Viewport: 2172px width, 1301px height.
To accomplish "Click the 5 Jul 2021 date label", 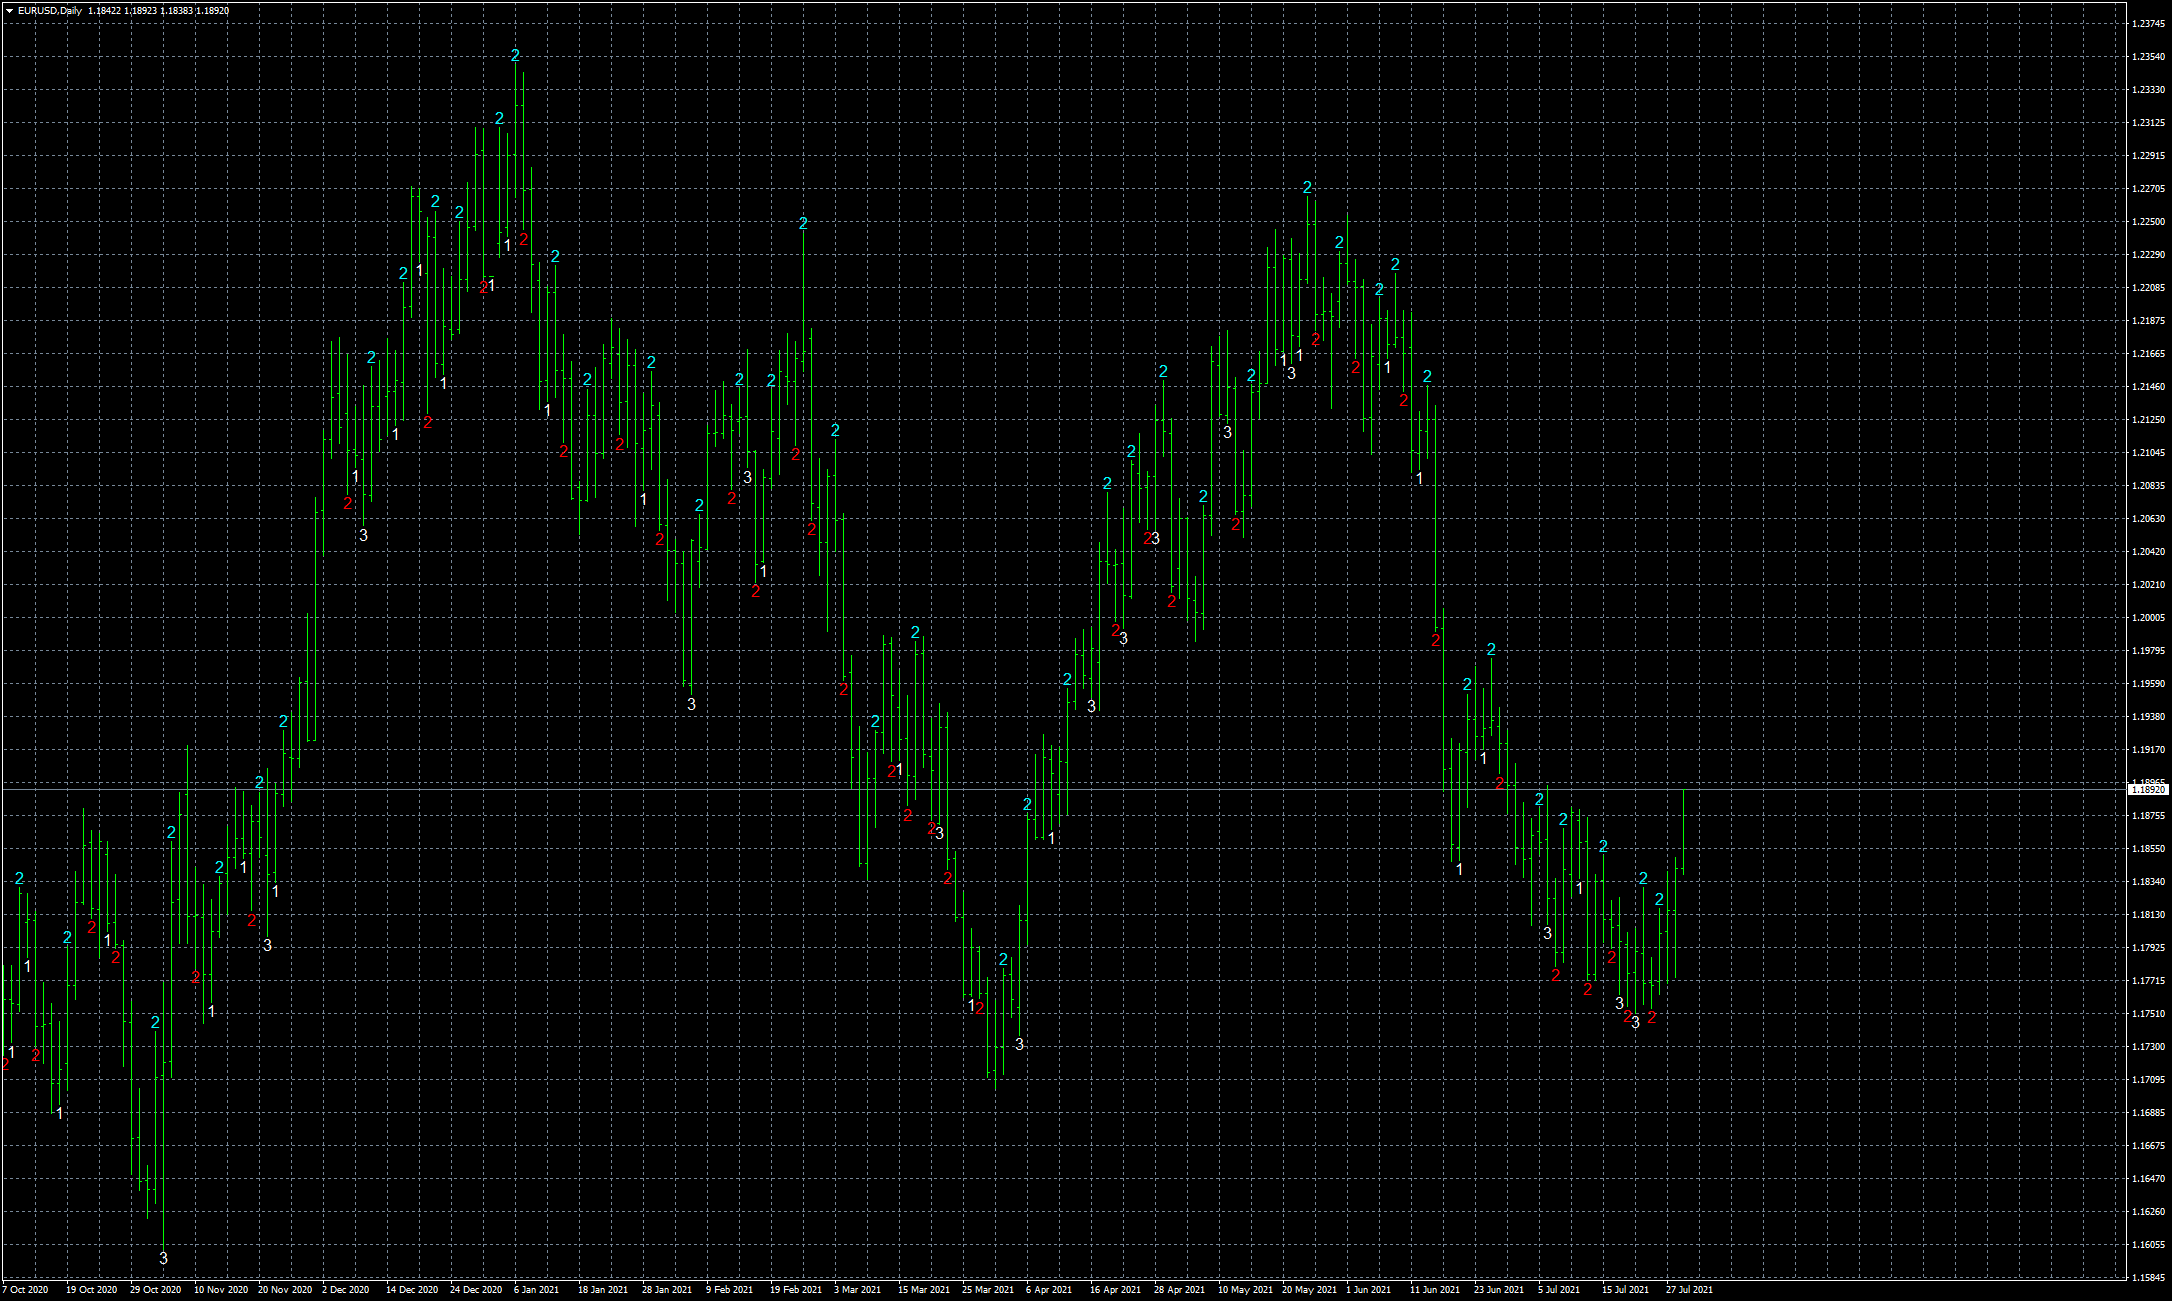I will tap(1558, 1290).
